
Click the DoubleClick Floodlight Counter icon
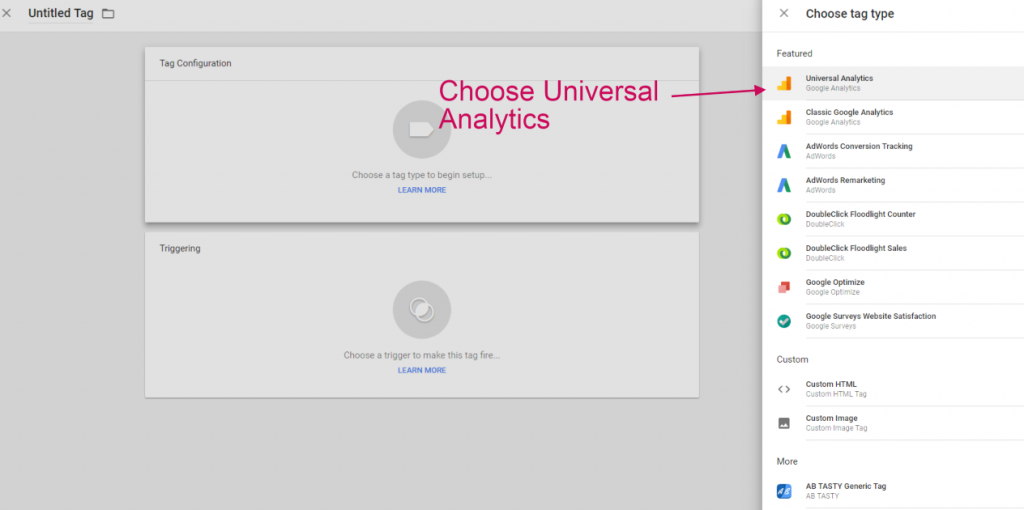[784, 219]
